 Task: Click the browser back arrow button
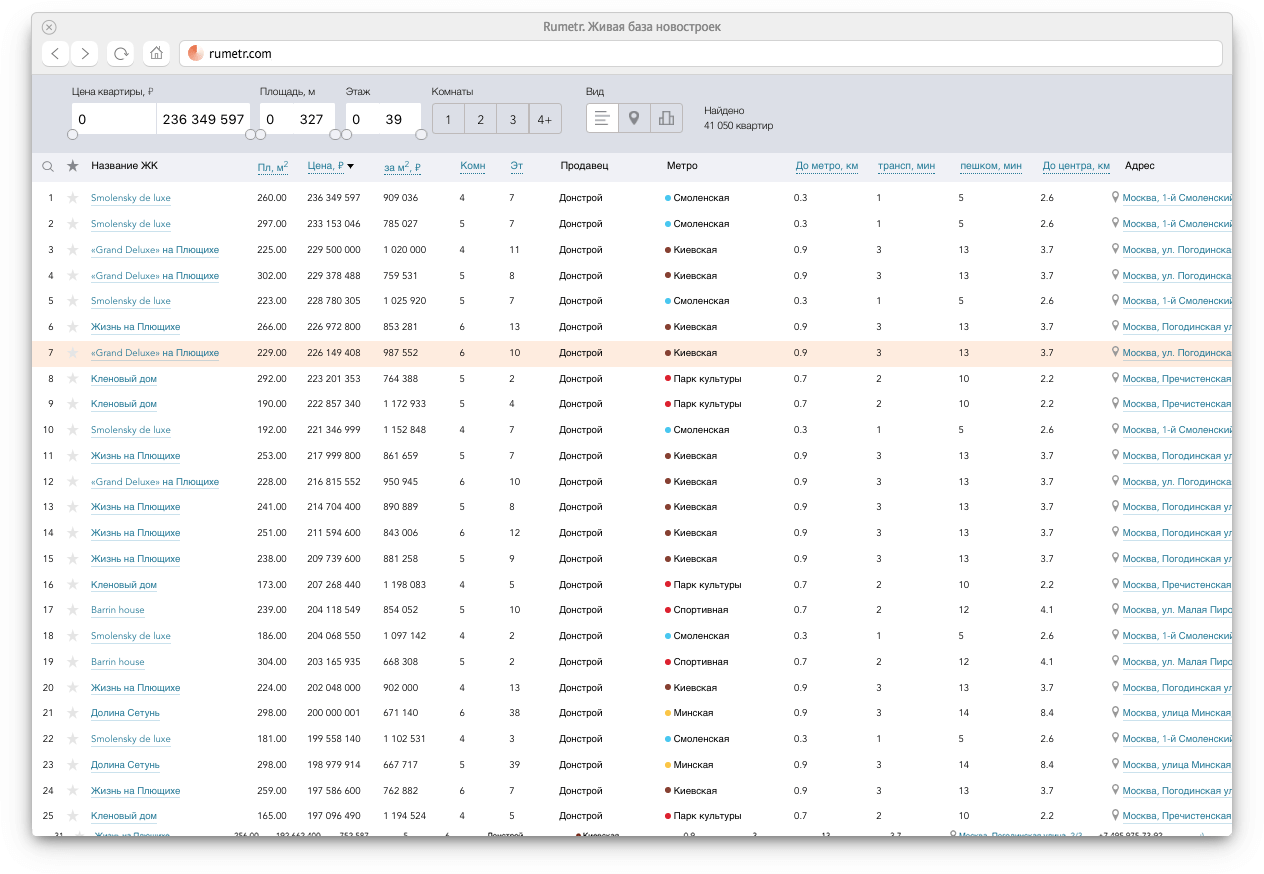(x=56, y=54)
